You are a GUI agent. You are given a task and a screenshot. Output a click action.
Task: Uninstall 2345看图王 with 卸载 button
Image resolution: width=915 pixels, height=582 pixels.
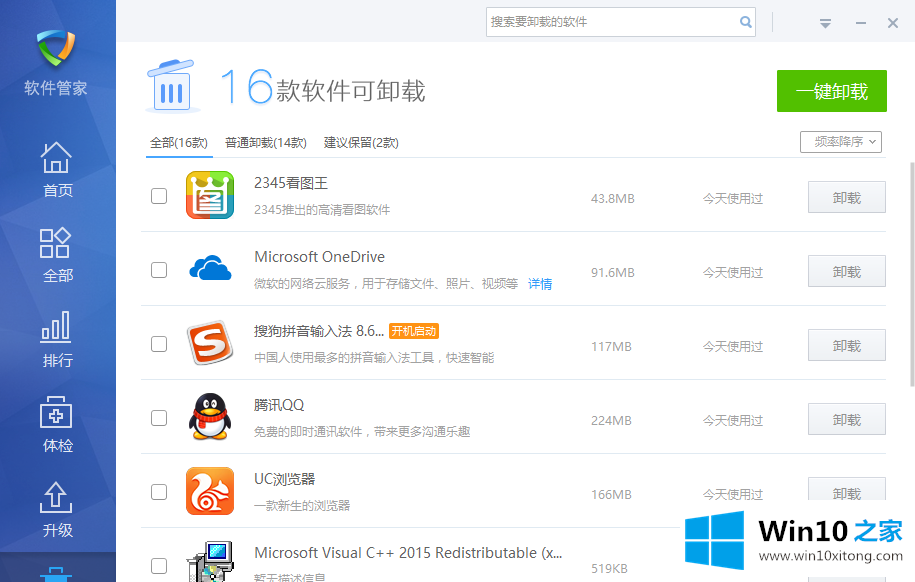[847, 197]
